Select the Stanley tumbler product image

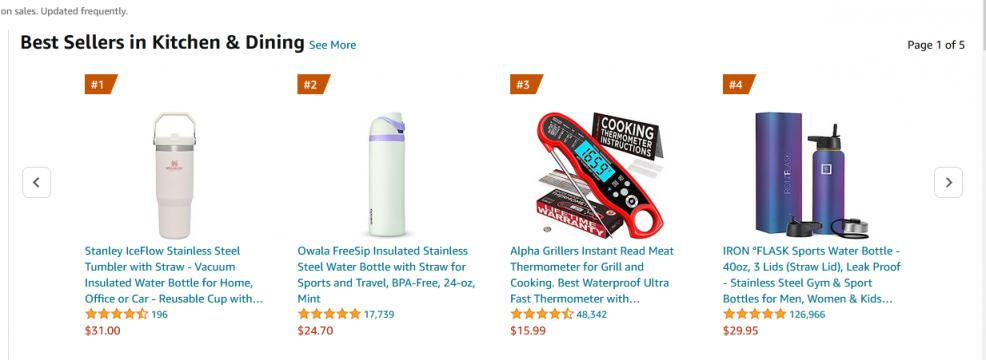click(174, 175)
